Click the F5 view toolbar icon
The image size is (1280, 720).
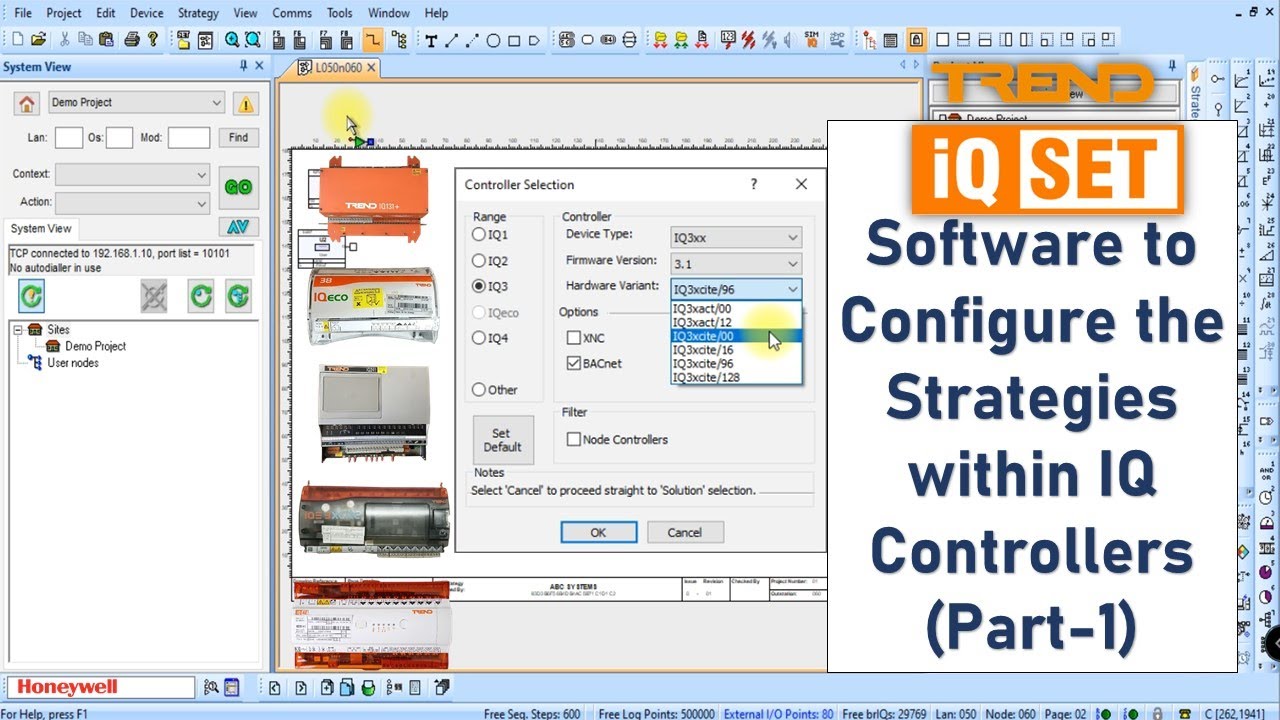(x=278, y=40)
